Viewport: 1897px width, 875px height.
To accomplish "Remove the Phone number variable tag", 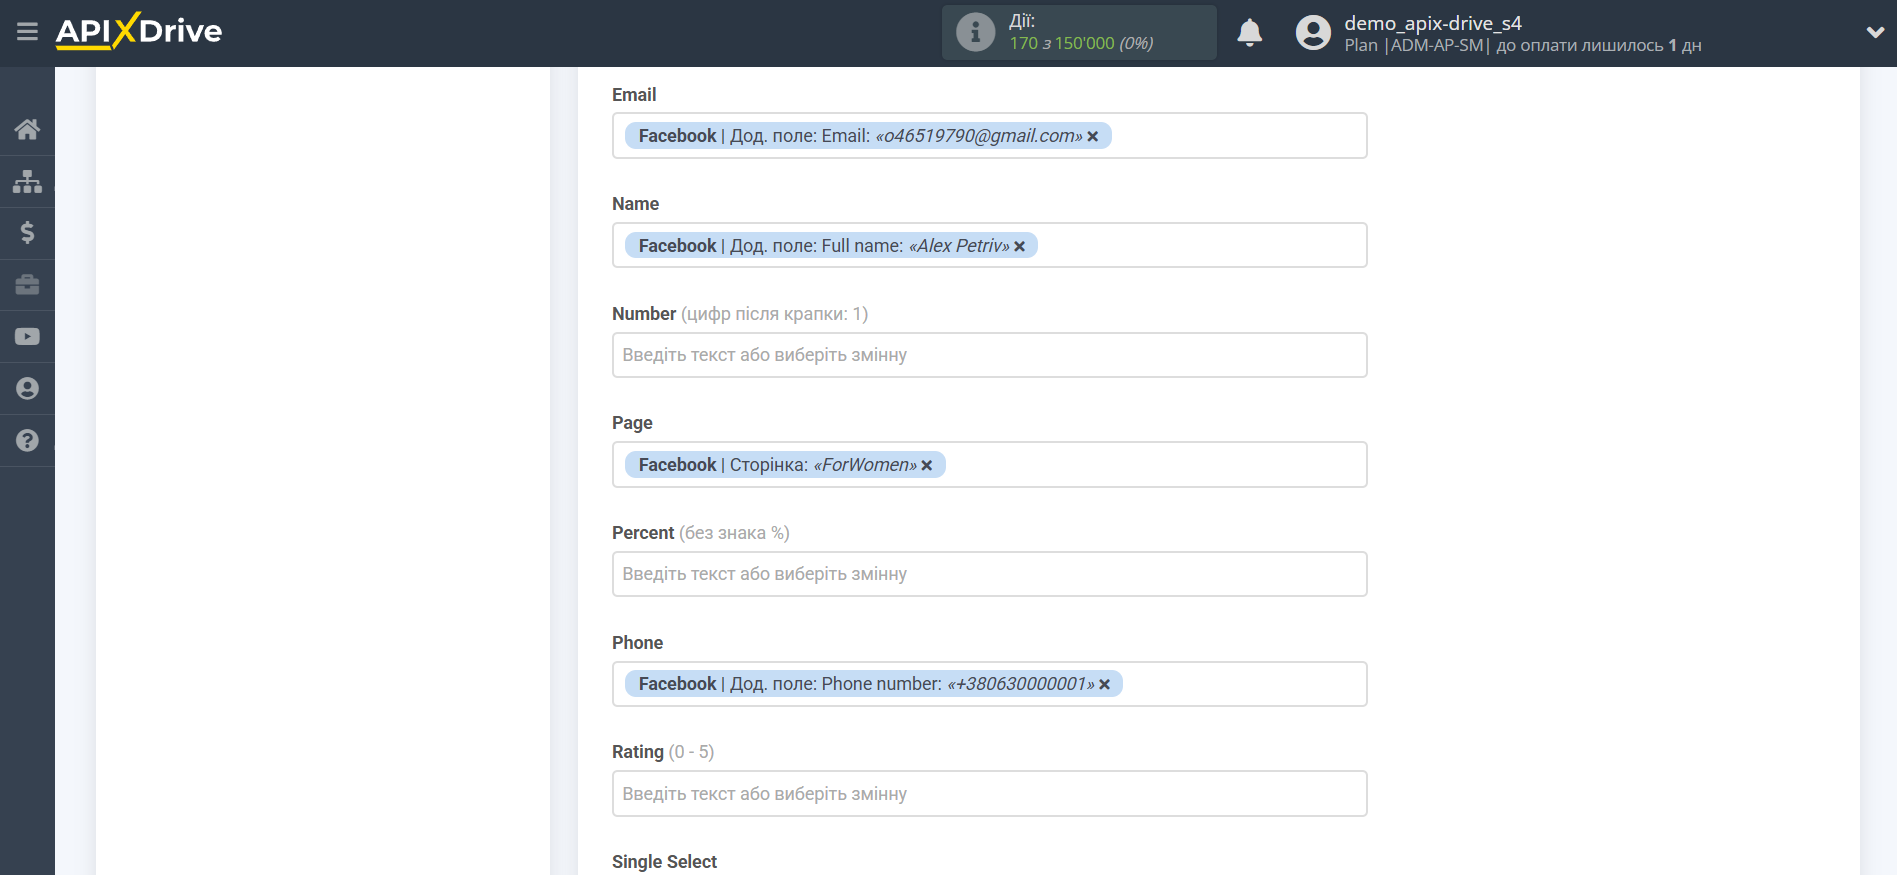I will (x=1105, y=685).
